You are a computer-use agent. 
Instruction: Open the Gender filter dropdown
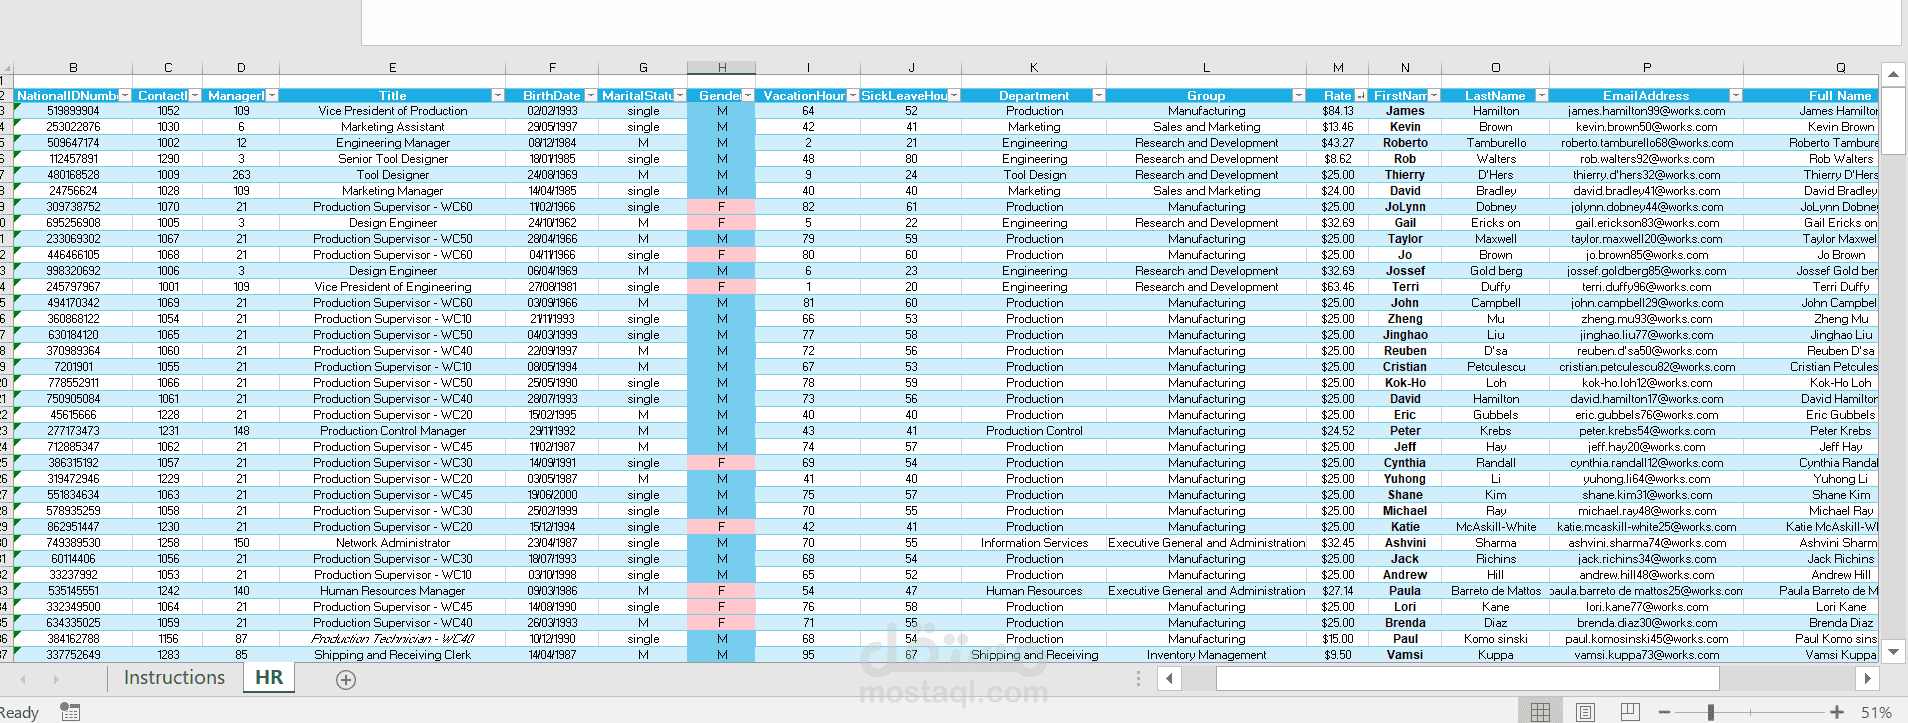[748, 95]
